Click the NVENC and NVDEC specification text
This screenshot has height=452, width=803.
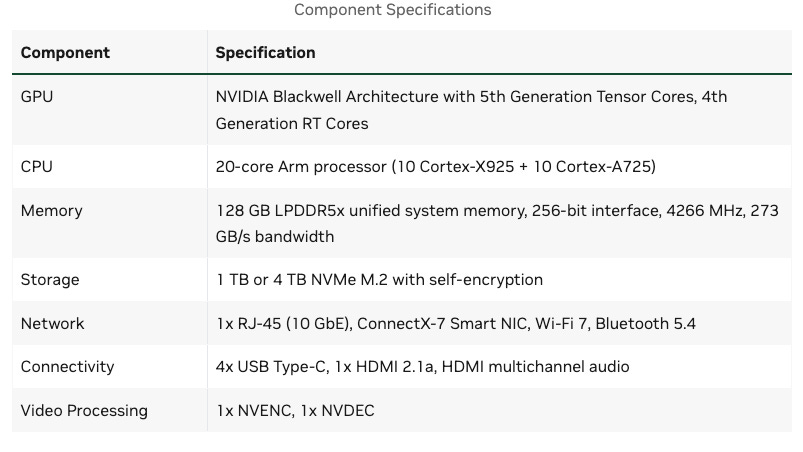pyautogui.click(x=295, y=411)
